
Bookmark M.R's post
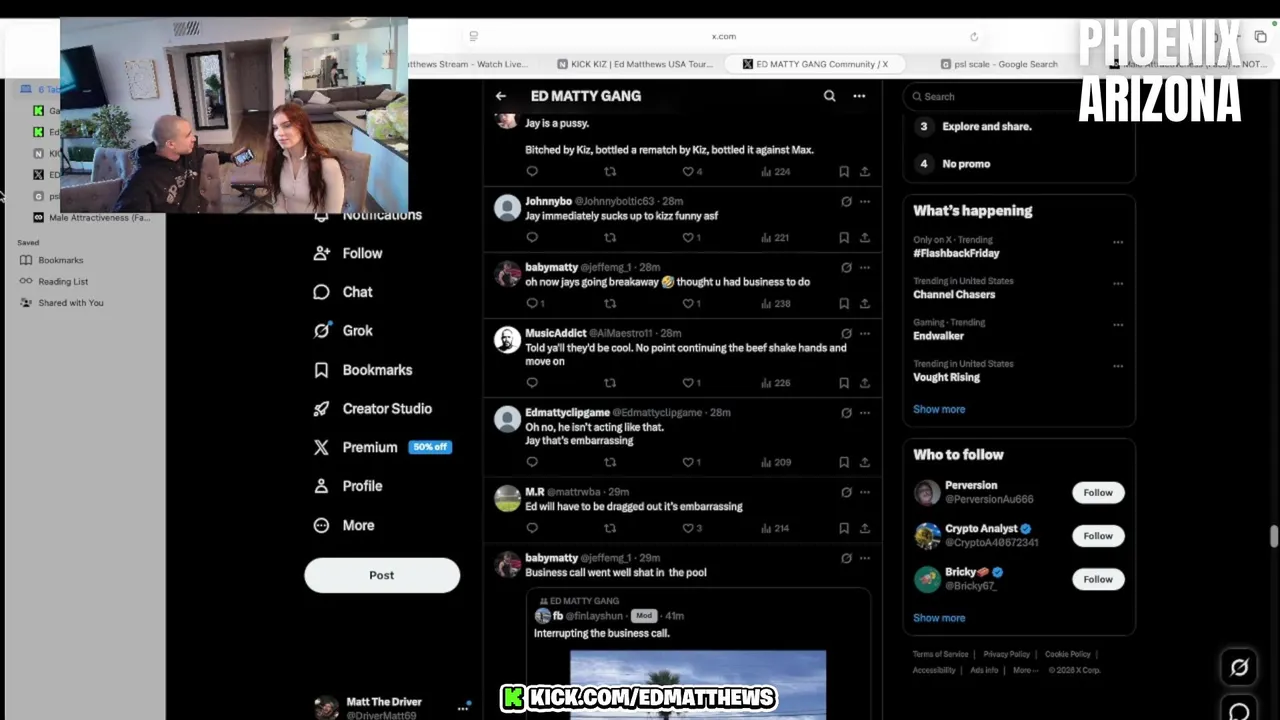click(x=844, y=528)
